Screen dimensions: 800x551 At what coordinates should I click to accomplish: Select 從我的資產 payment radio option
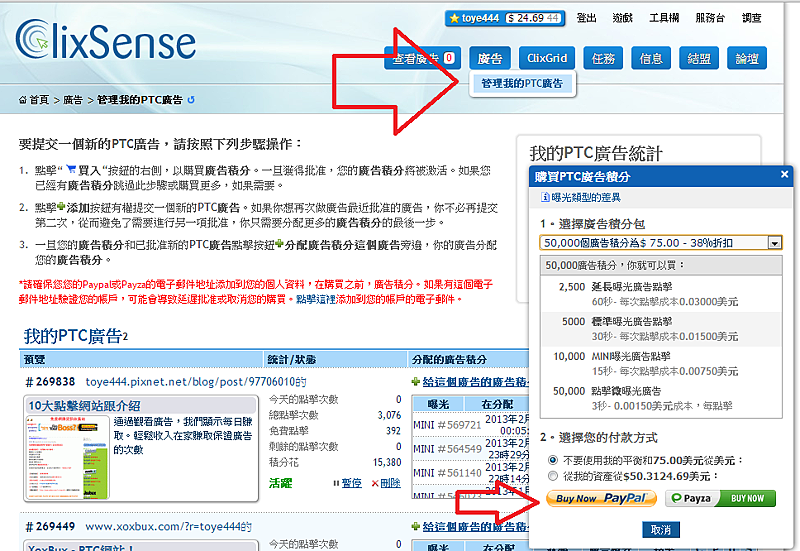[553, 476]
